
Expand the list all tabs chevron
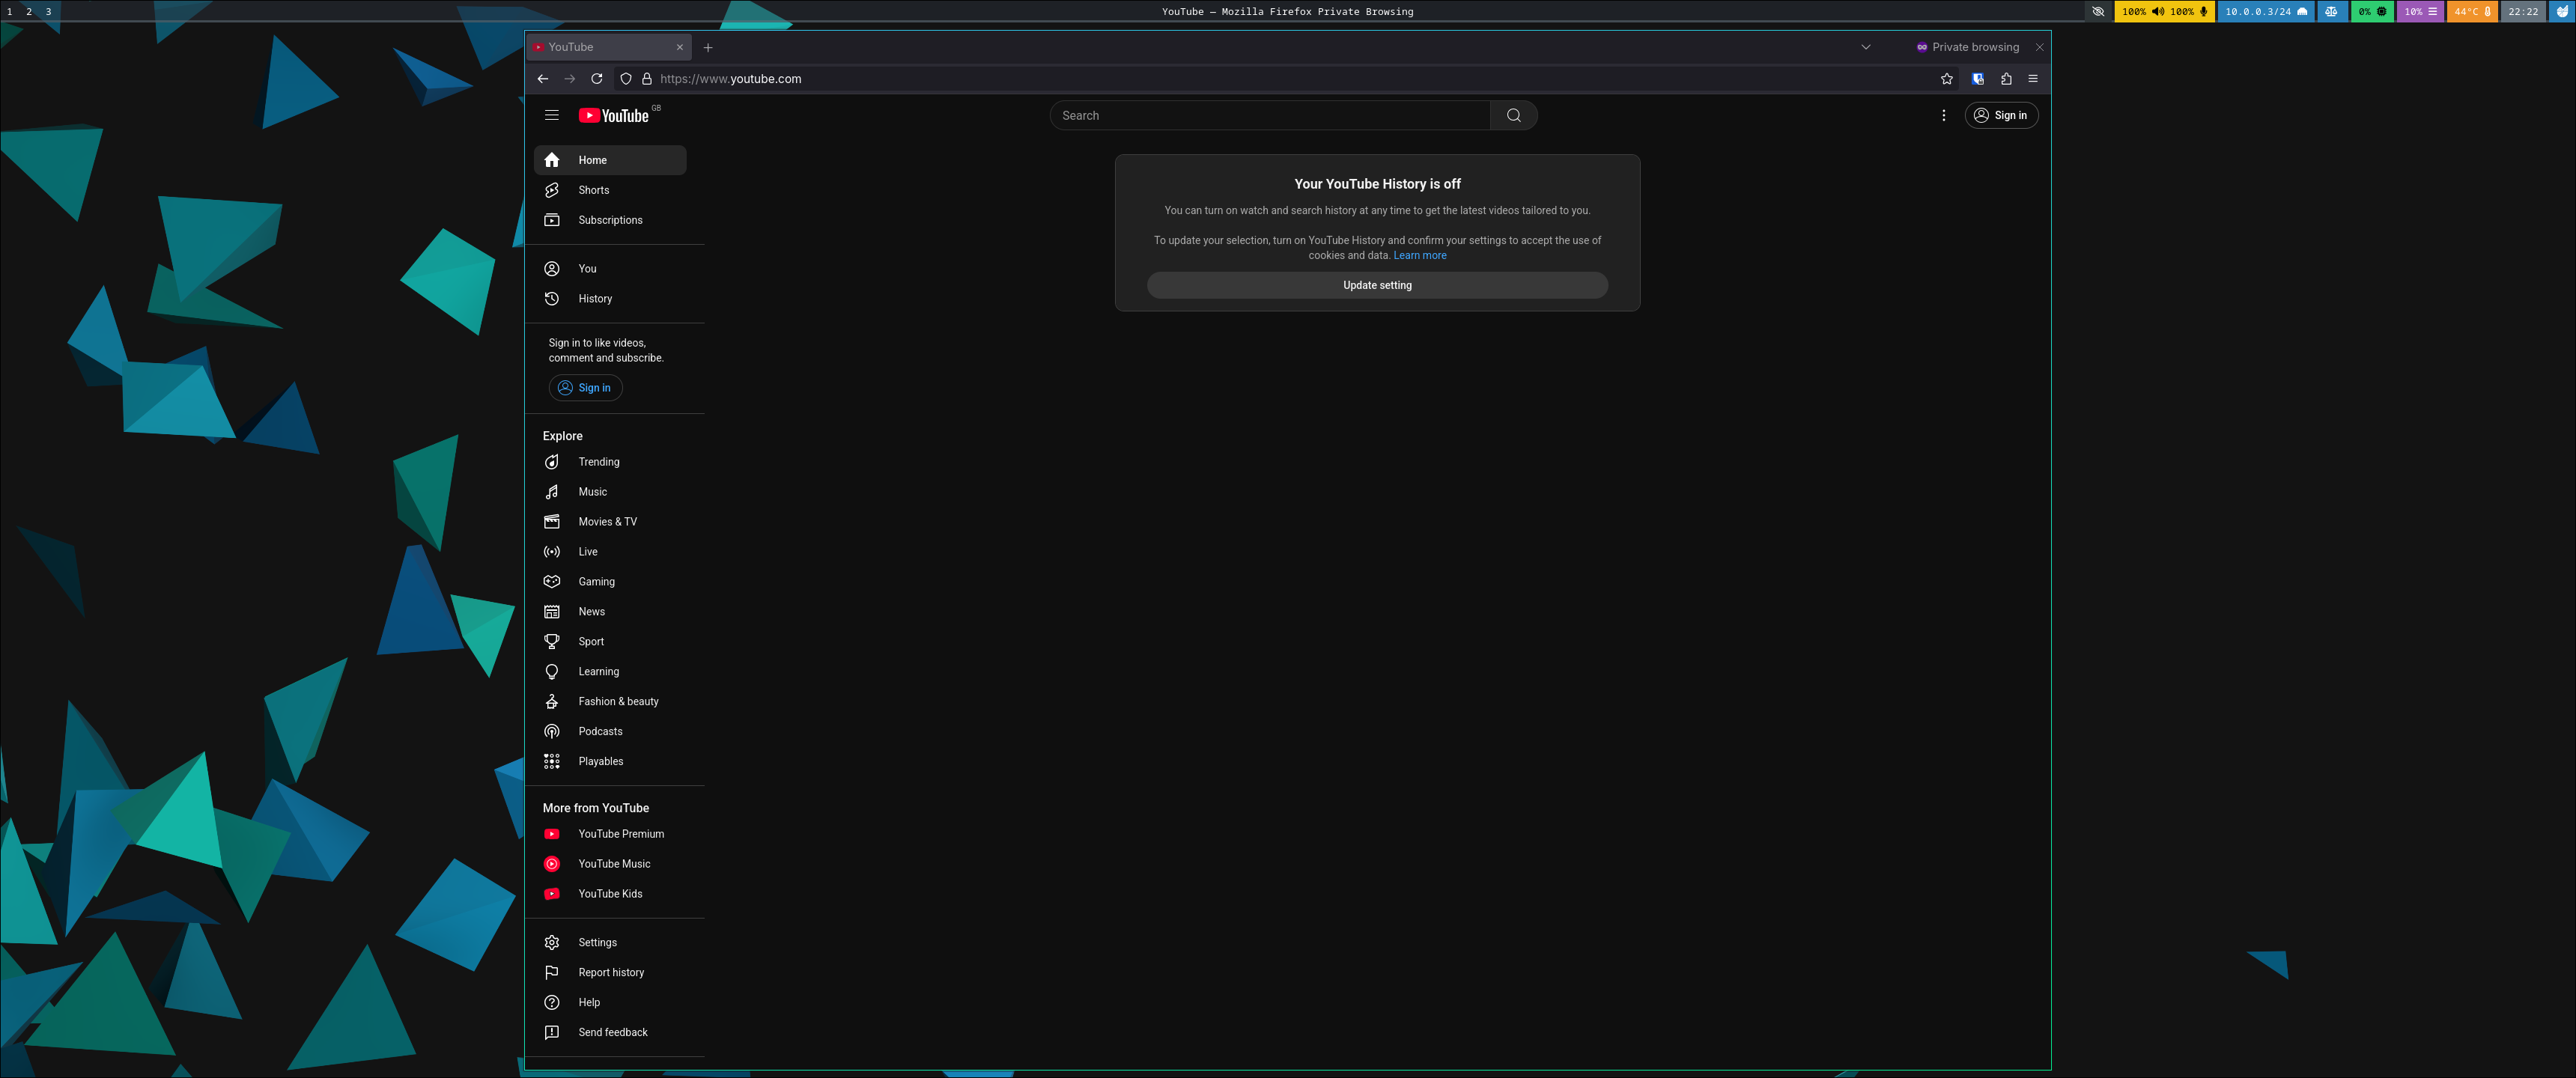[1865, 47]
